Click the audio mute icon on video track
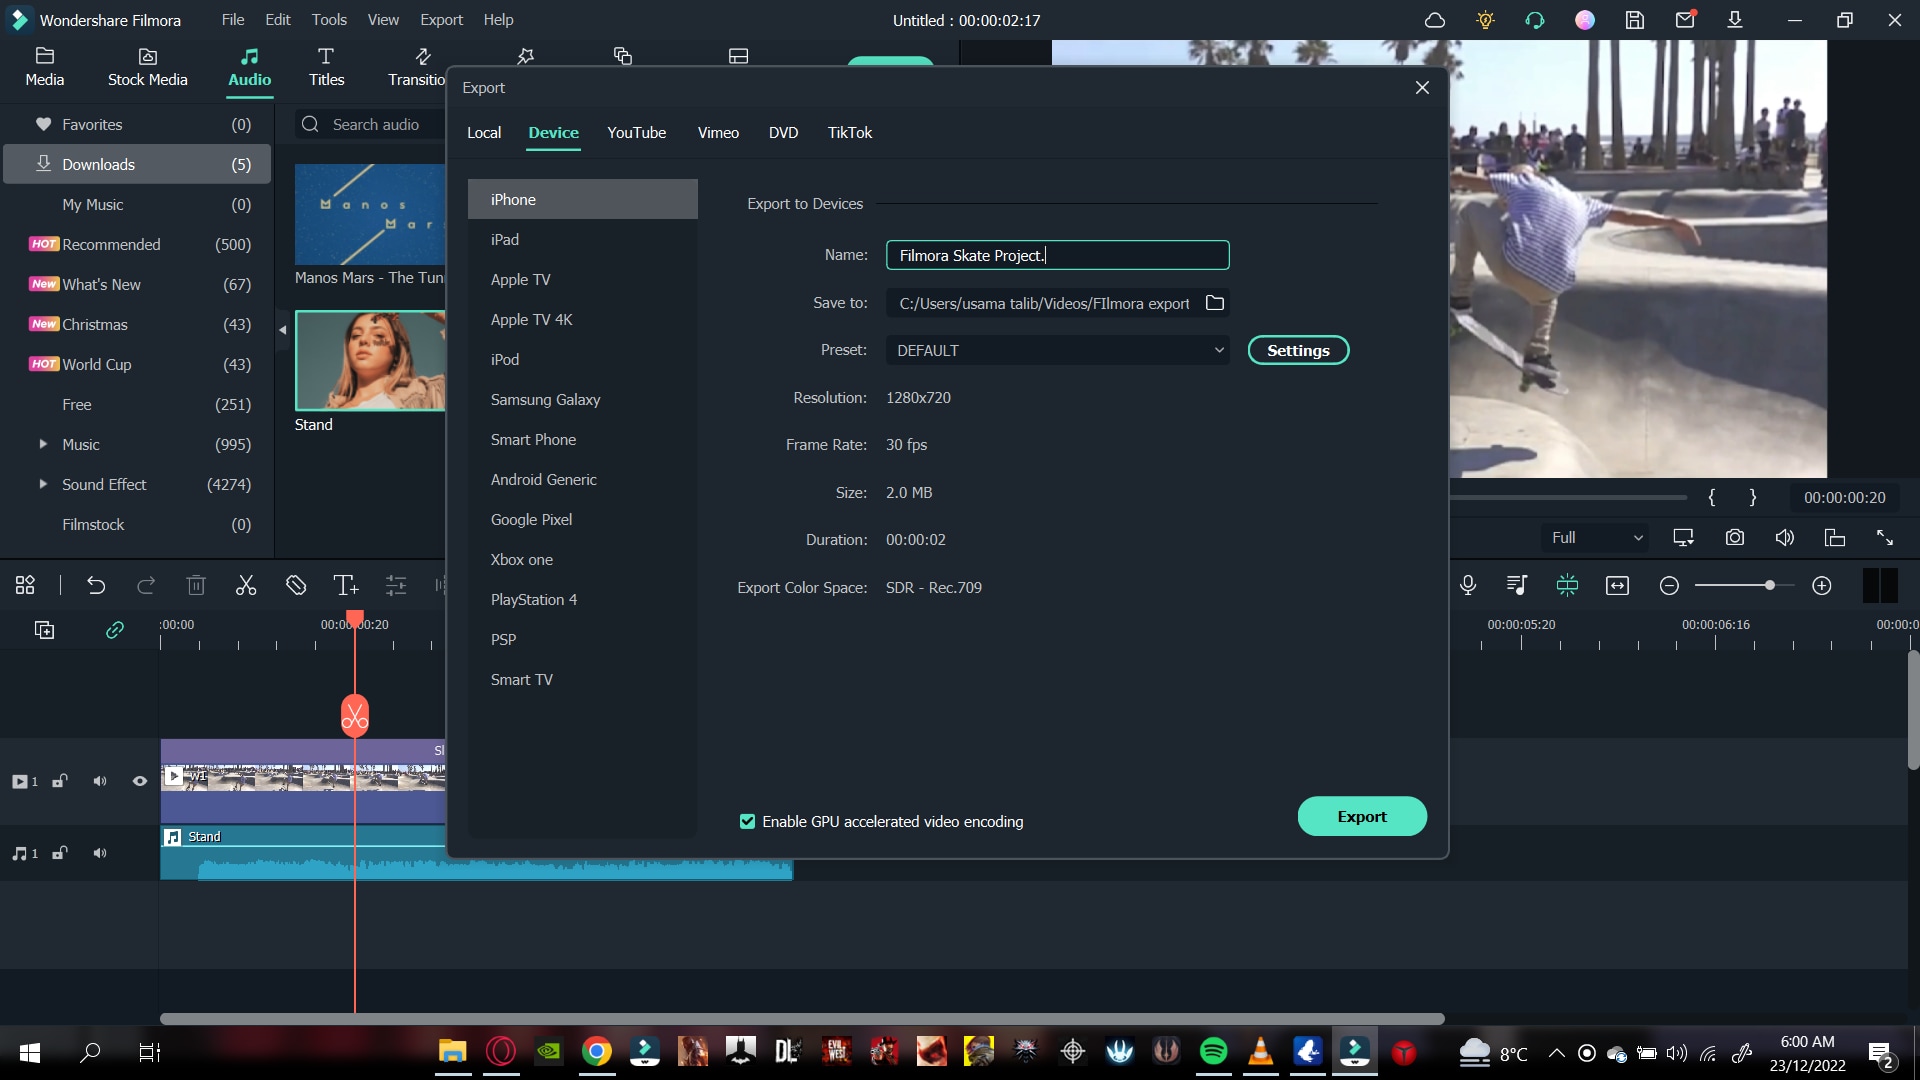Screen dimensions: 1920x1080 [x=99, y=779]
